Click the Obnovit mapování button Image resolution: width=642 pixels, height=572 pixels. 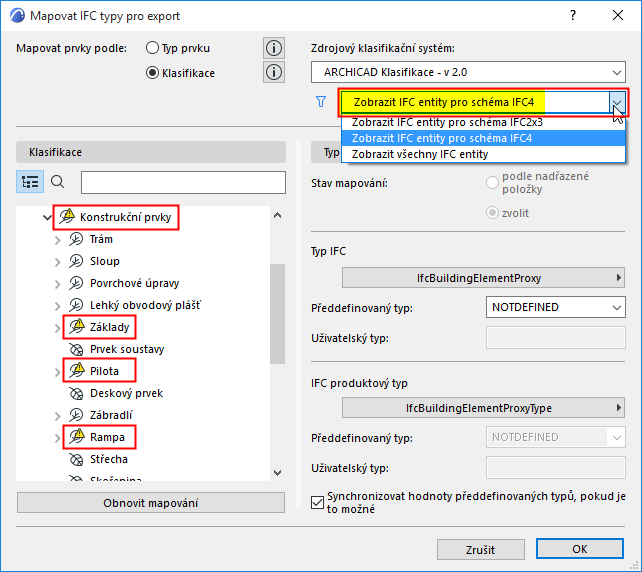tap(151, 503)
